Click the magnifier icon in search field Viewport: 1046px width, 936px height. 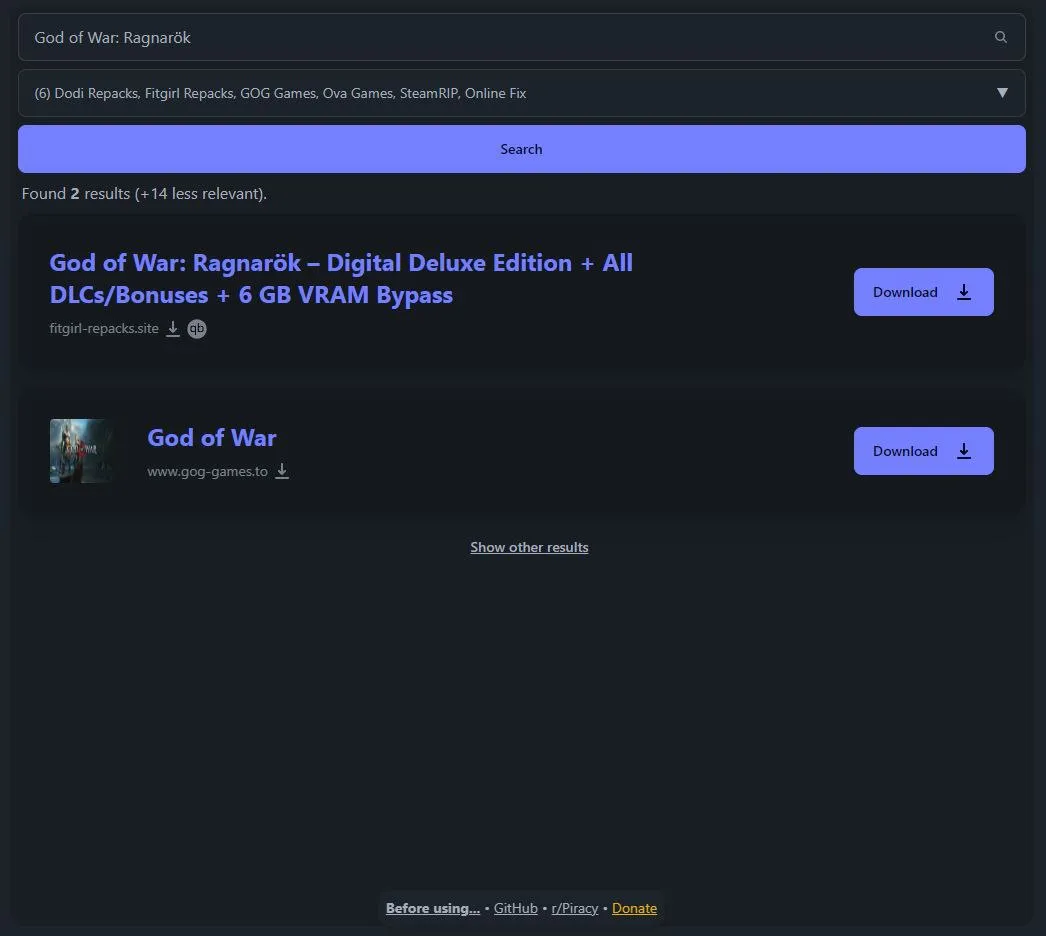tap(1000, 37)
